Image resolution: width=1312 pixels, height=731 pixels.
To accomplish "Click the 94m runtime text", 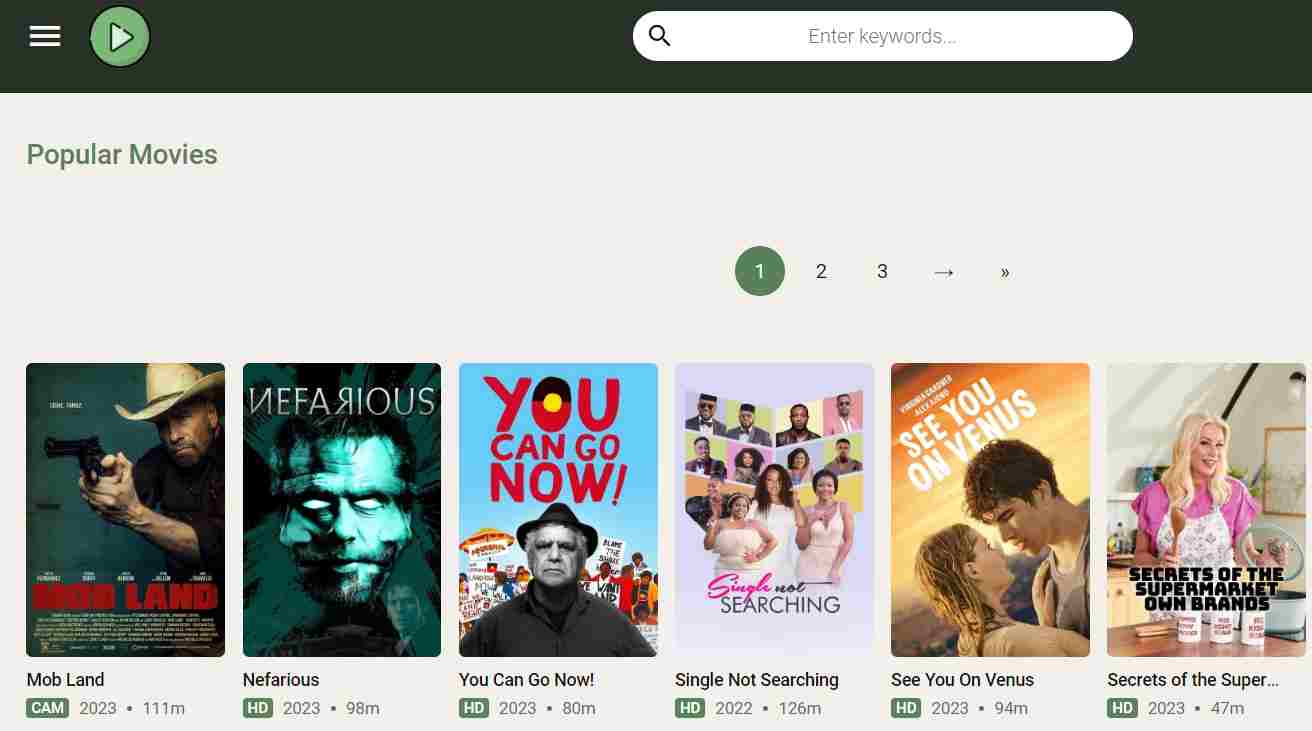I will point(1011,708).
